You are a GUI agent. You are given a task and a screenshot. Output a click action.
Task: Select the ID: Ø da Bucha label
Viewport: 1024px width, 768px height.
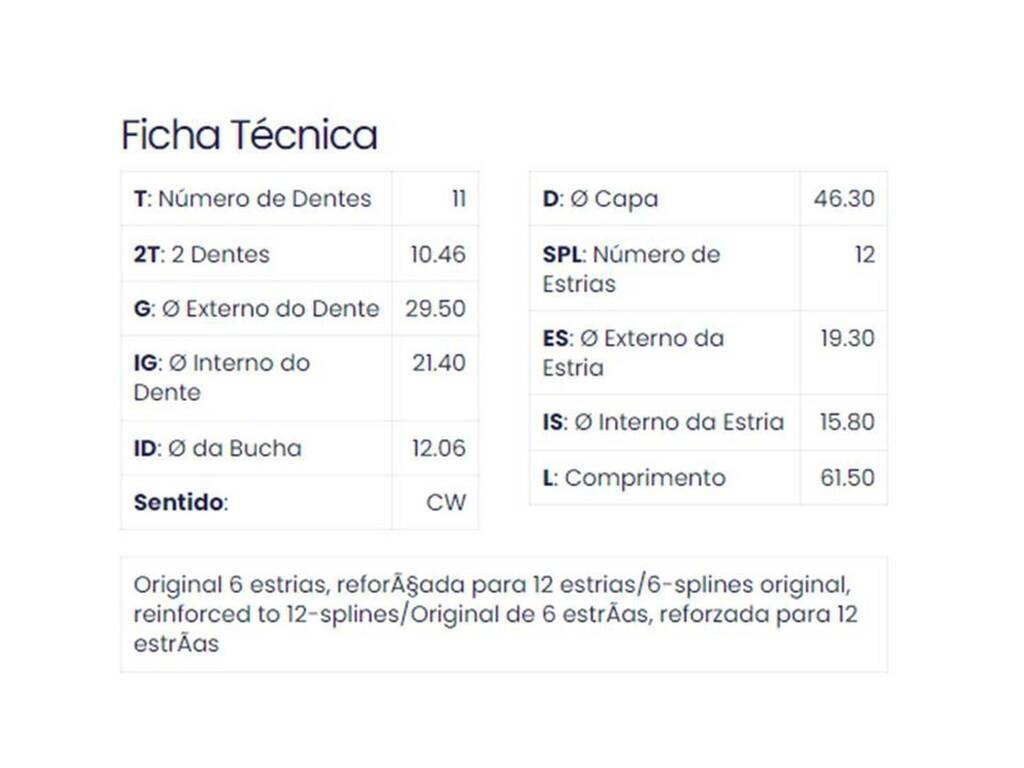point(218,448)
